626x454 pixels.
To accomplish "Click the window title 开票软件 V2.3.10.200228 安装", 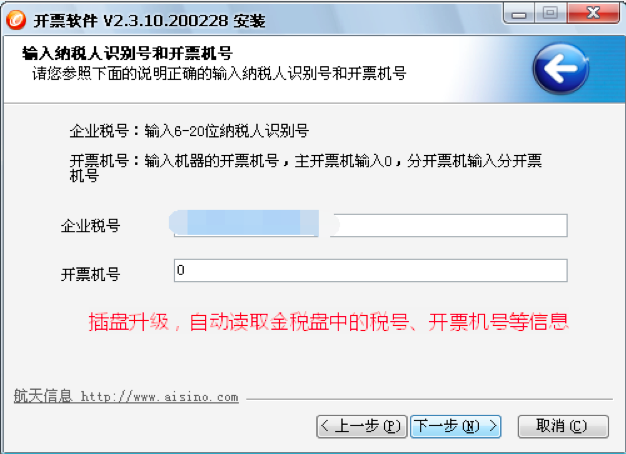I will tap(149, 20).
